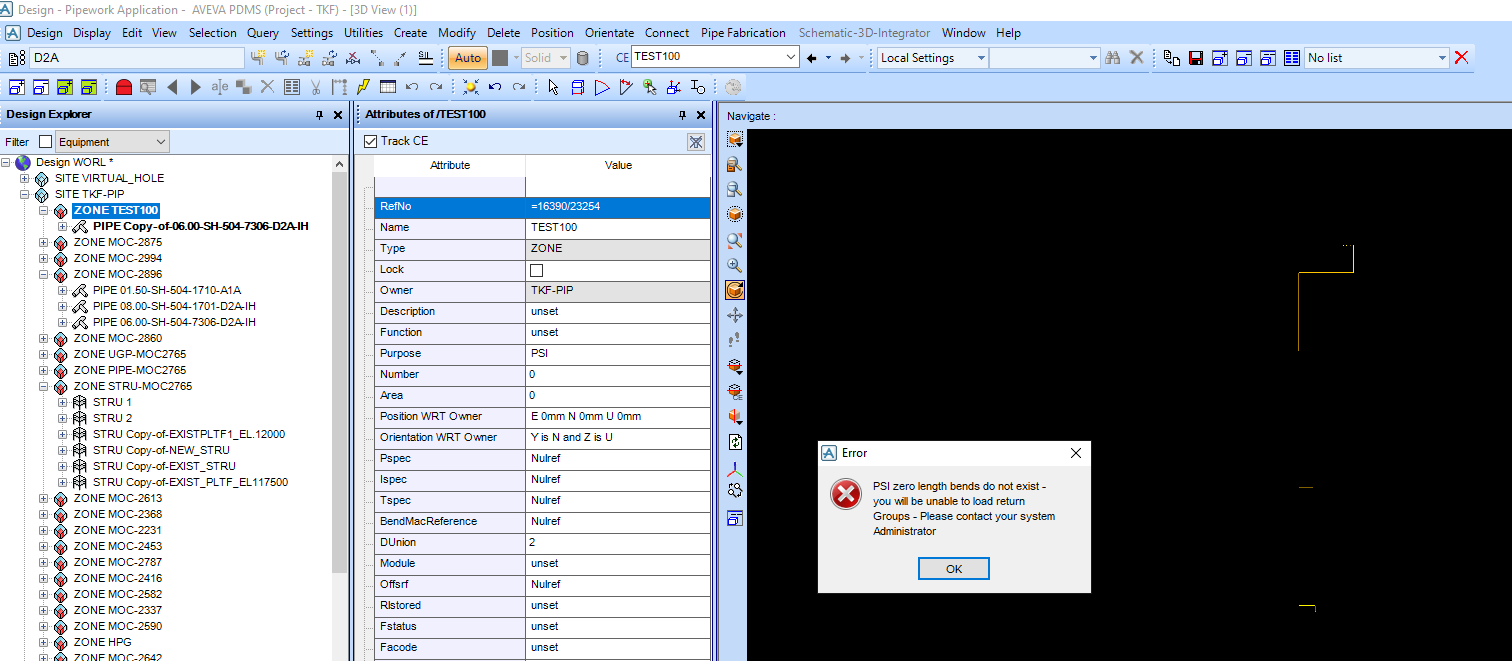
Task: Click the left black triangle previous icon
Action: [172, 87]
